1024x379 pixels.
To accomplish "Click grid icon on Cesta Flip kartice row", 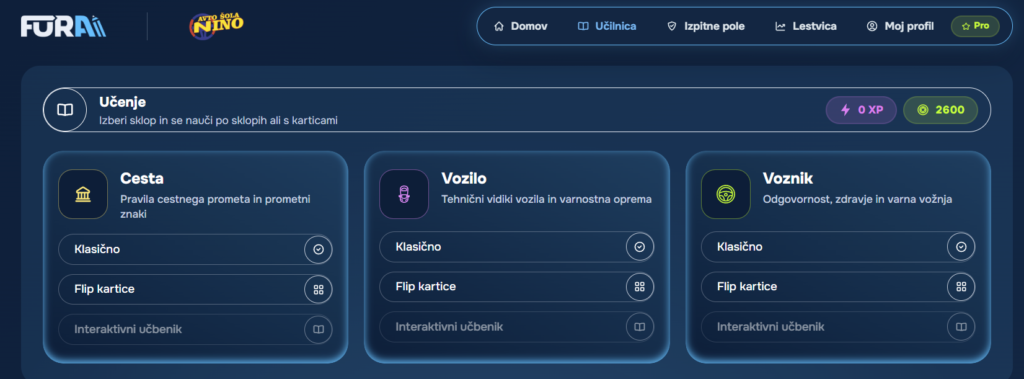I will 319,289.
